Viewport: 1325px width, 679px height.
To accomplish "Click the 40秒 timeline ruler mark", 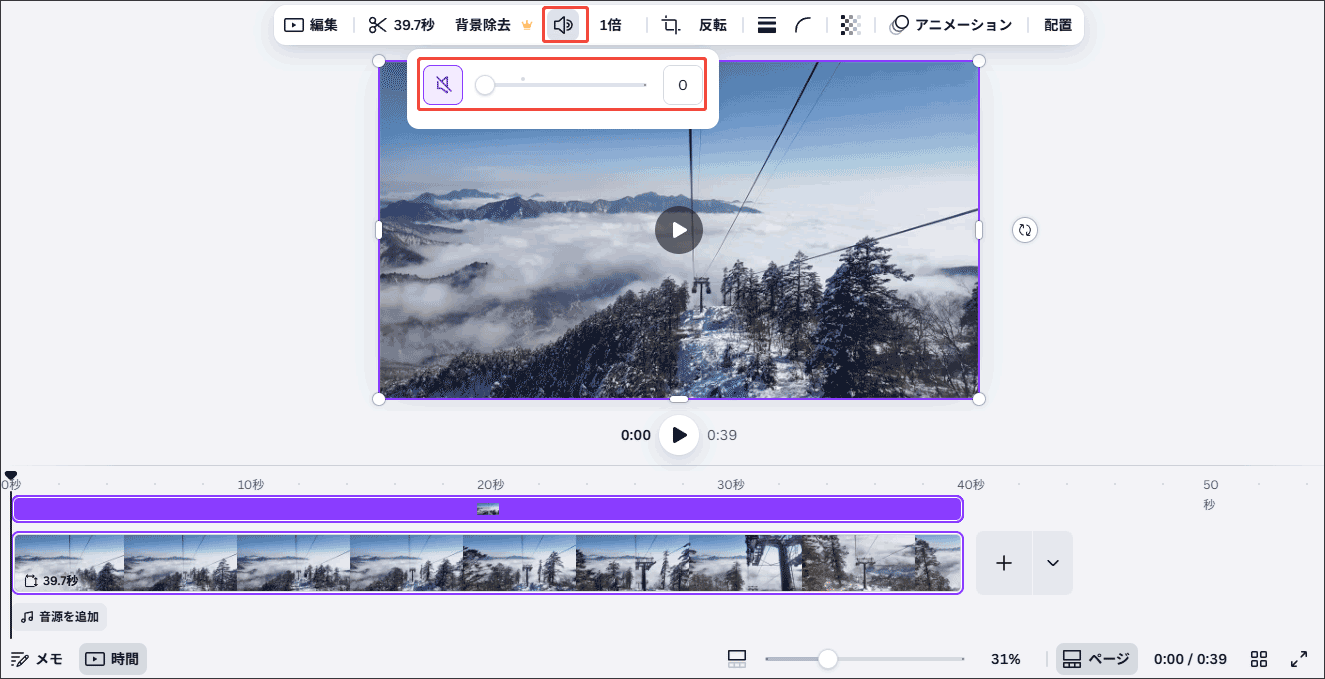I will (971, 485).
